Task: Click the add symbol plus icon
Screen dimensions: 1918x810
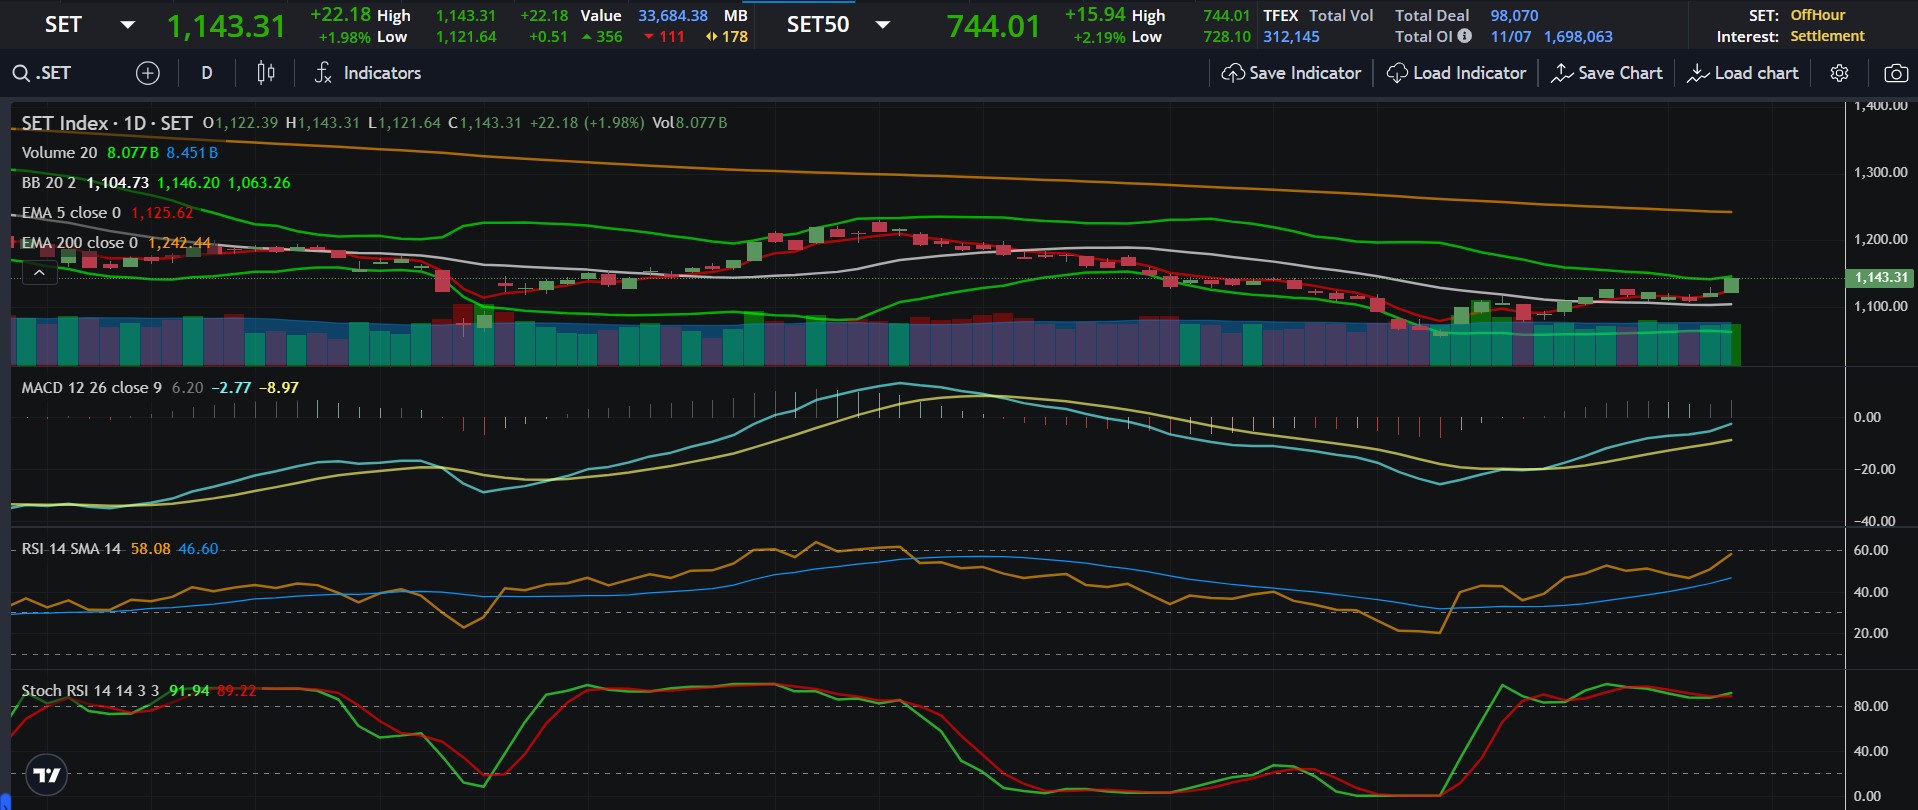Action: pos(147,73)
